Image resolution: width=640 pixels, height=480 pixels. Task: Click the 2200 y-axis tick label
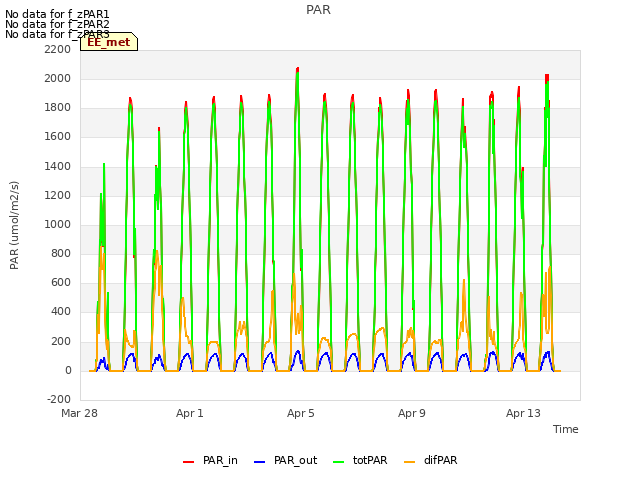58,49
